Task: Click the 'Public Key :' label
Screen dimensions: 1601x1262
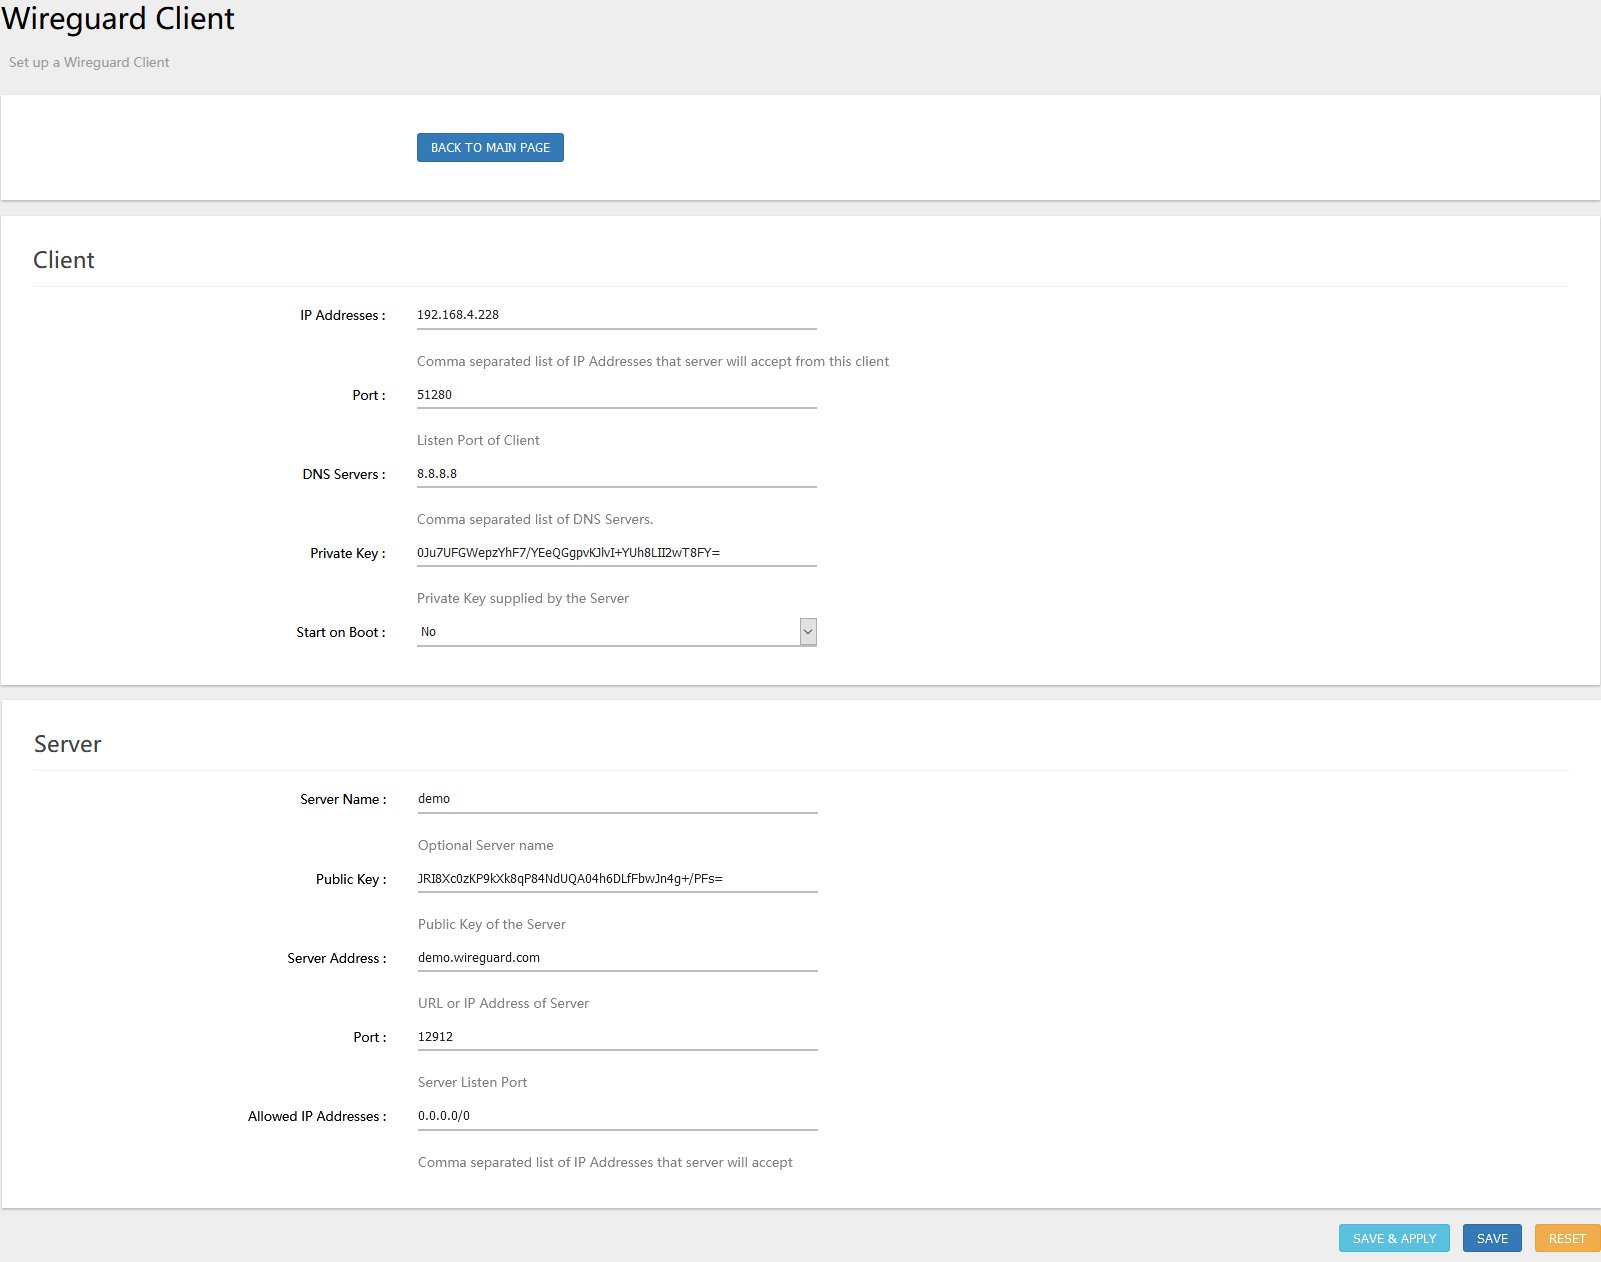Action: tap(351, 879)
